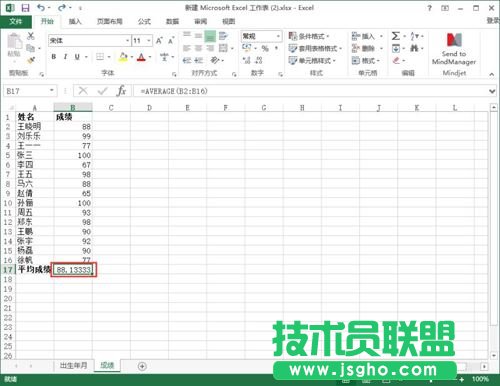Click the zoom in plus on the zoom slider

462,379
